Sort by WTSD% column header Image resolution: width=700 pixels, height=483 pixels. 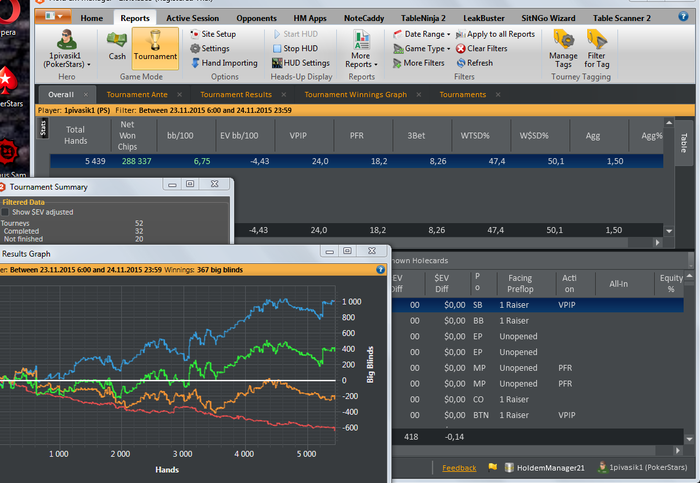pos(475,135)
